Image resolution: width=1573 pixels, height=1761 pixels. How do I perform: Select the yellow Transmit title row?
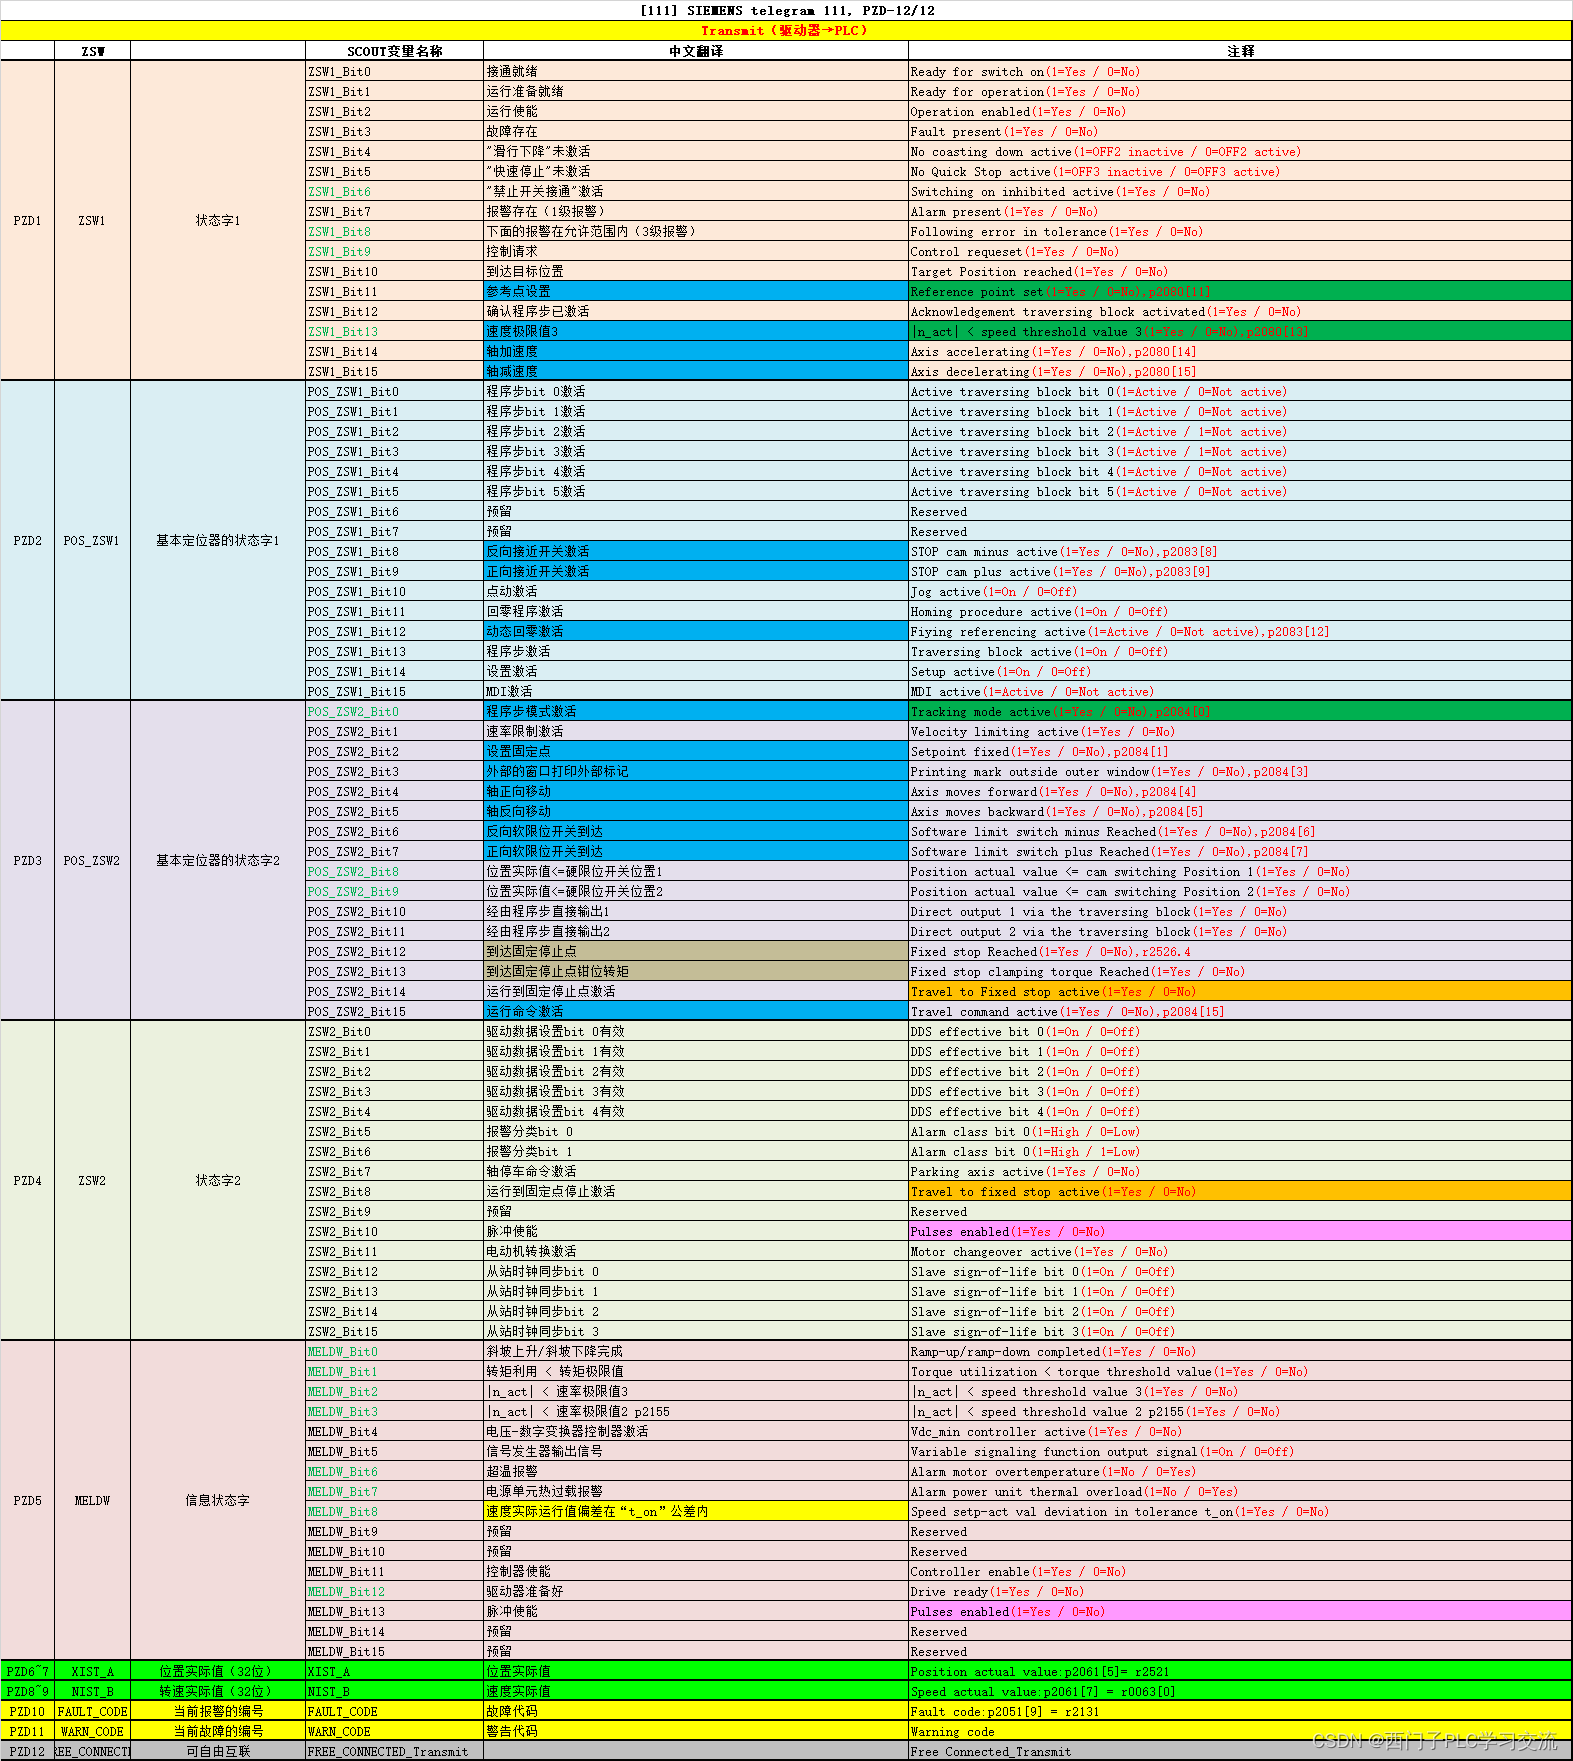click(786, 31)
